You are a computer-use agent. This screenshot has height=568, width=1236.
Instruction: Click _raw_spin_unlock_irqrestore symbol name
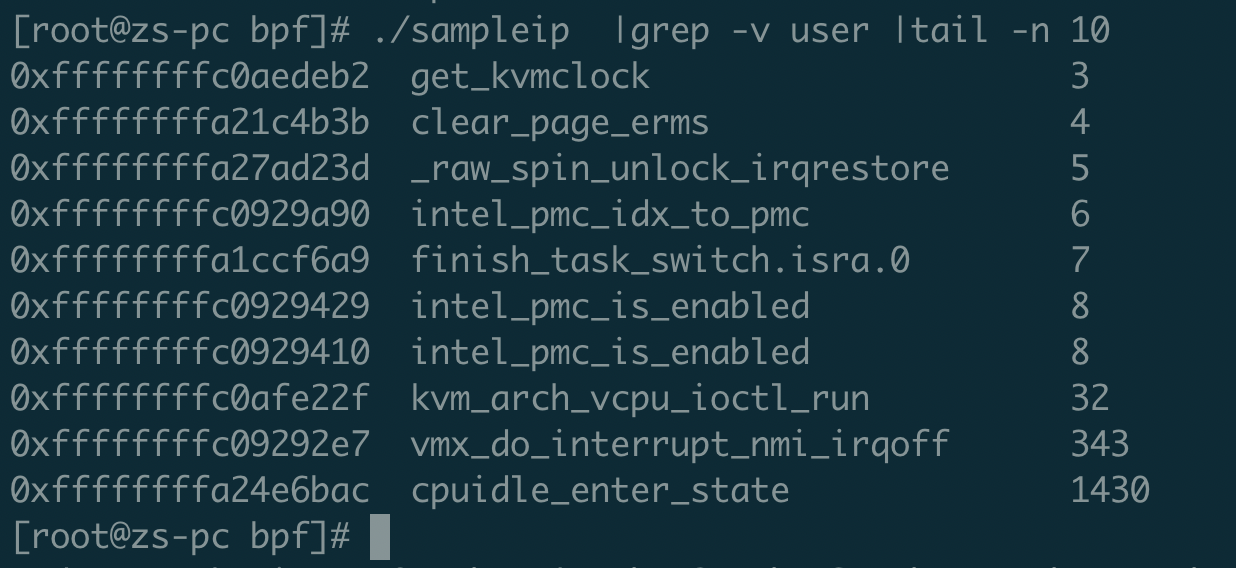[679, 169]
